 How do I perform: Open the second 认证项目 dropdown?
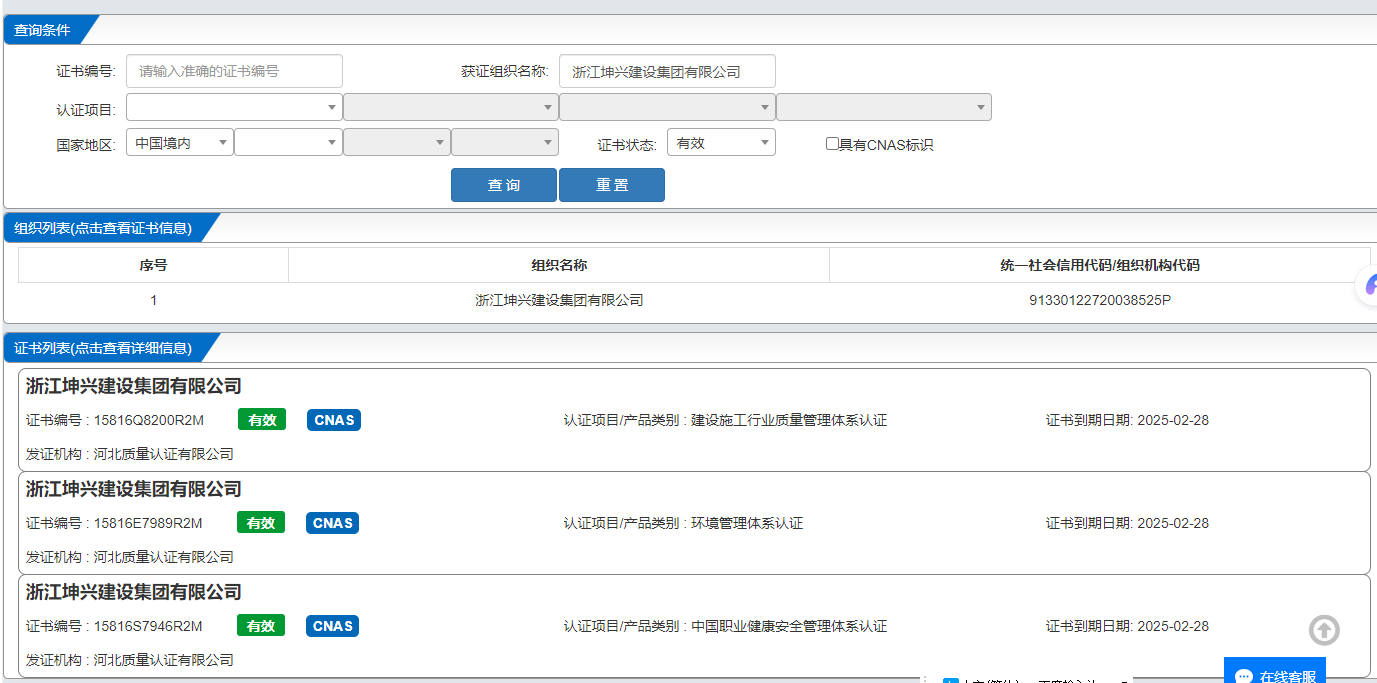click(x=451, y=107)
